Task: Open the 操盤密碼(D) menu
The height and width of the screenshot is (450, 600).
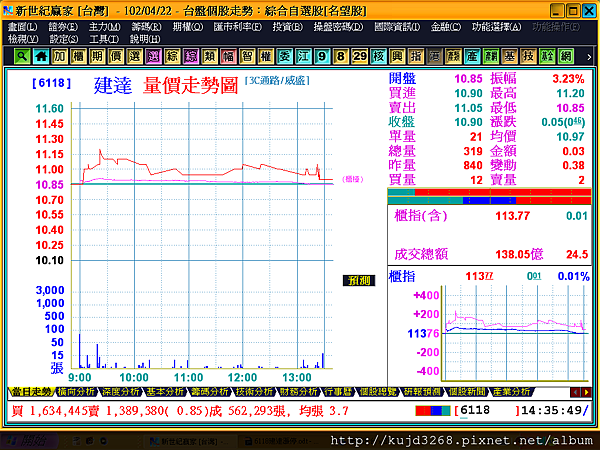Action: (338, 27)
